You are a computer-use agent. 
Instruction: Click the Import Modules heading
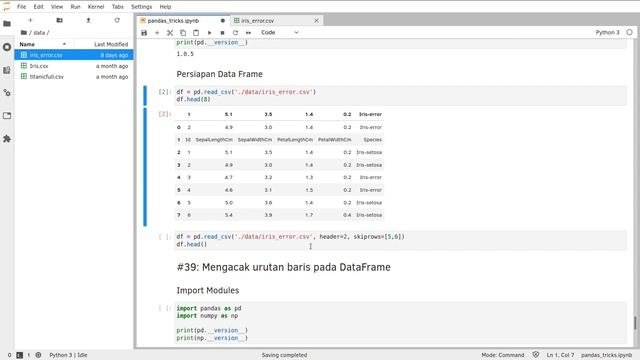[x=208, y=291]
